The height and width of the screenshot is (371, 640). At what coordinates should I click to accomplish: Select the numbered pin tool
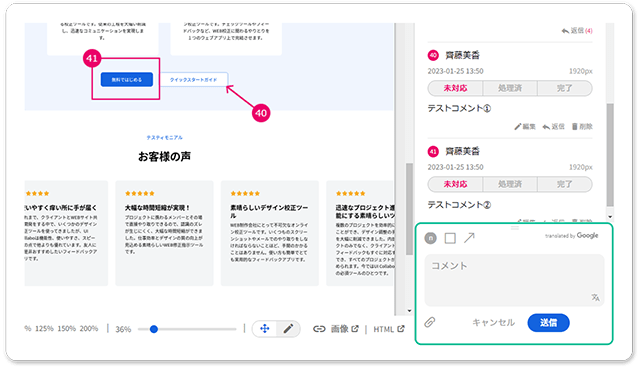pos(431,238)
